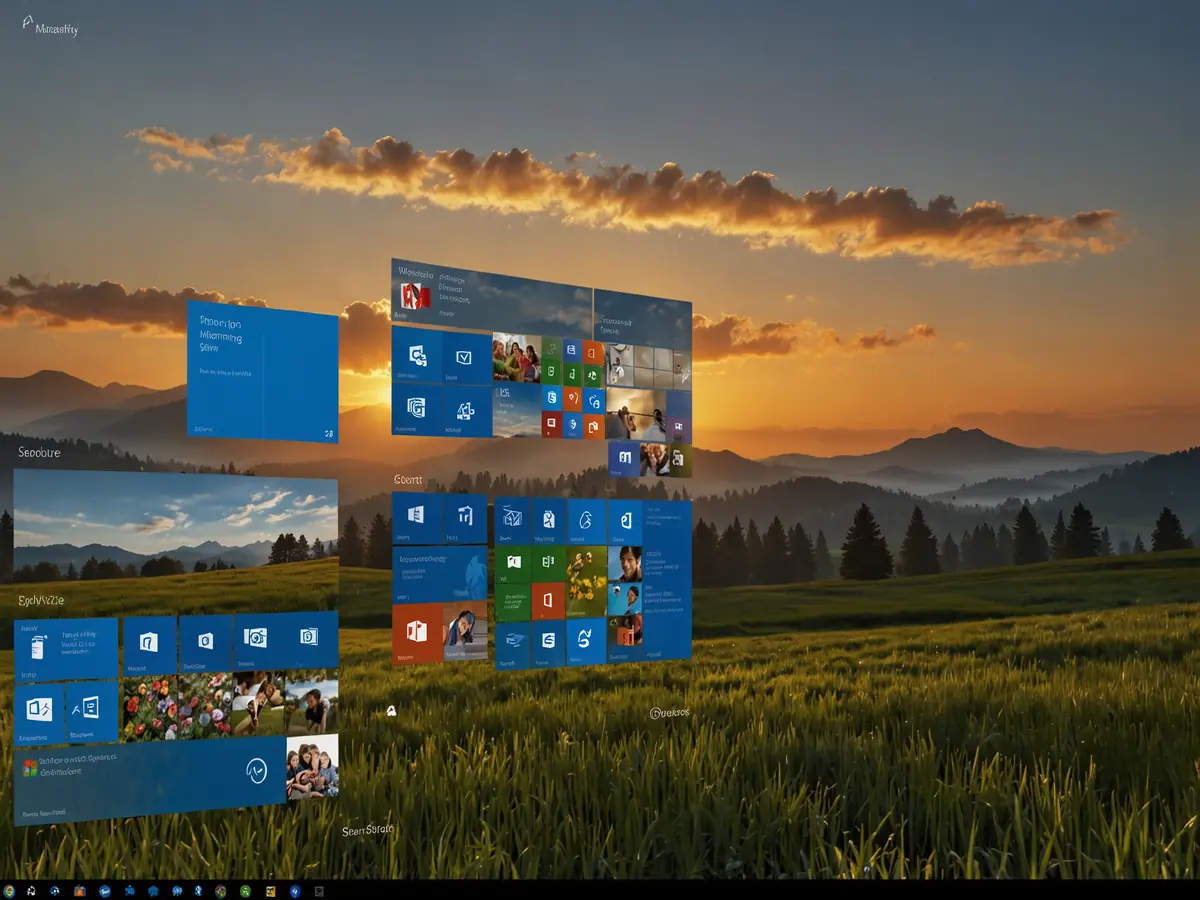Open the golf swing photo tile
The height and width of the screenshot is (900, 1200).
(636, 414)
